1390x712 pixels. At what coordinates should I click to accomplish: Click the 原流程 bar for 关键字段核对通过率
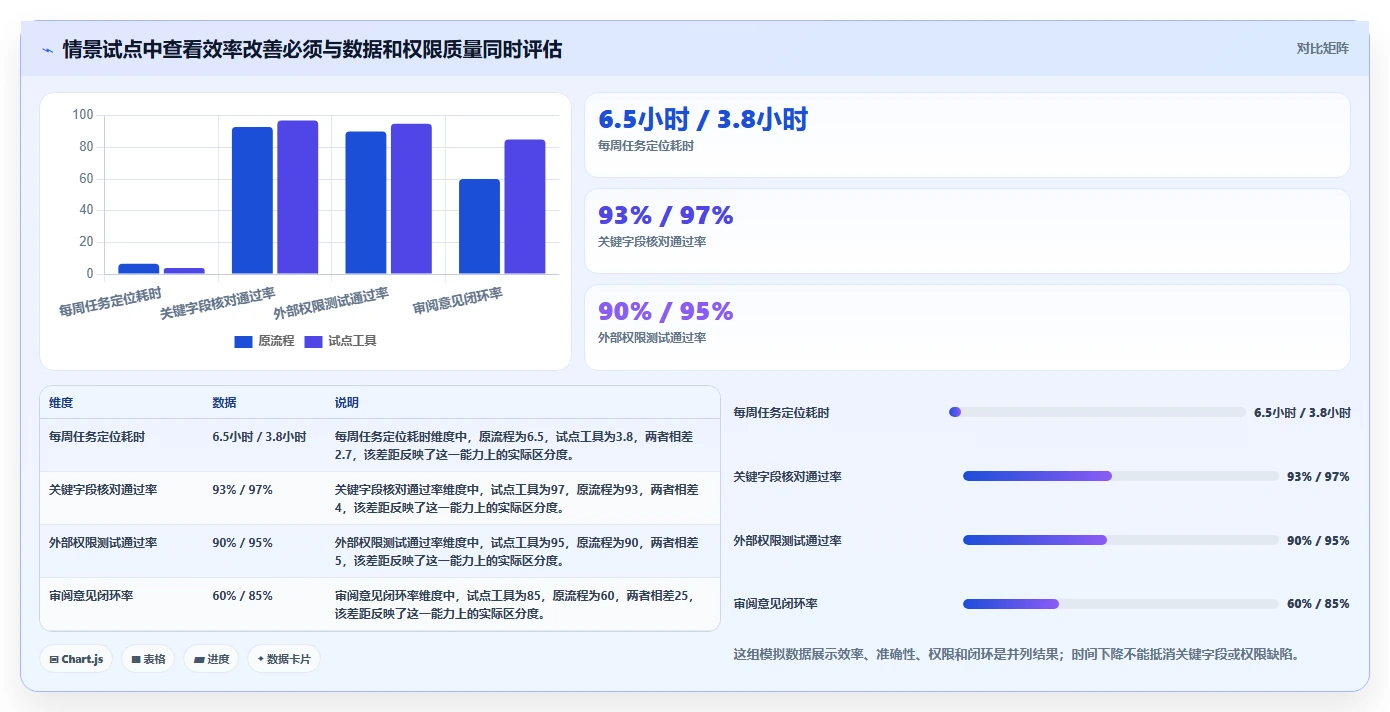252,200
